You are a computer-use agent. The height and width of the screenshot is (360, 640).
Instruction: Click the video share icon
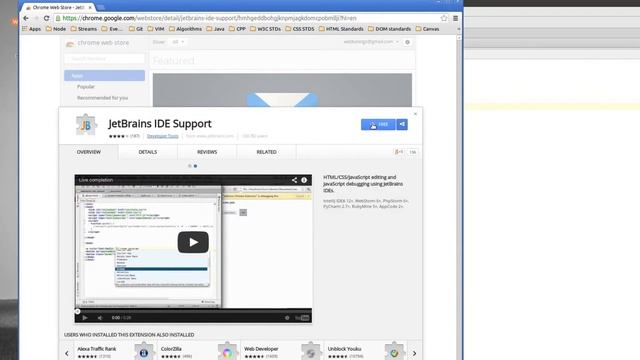(294, 180)
